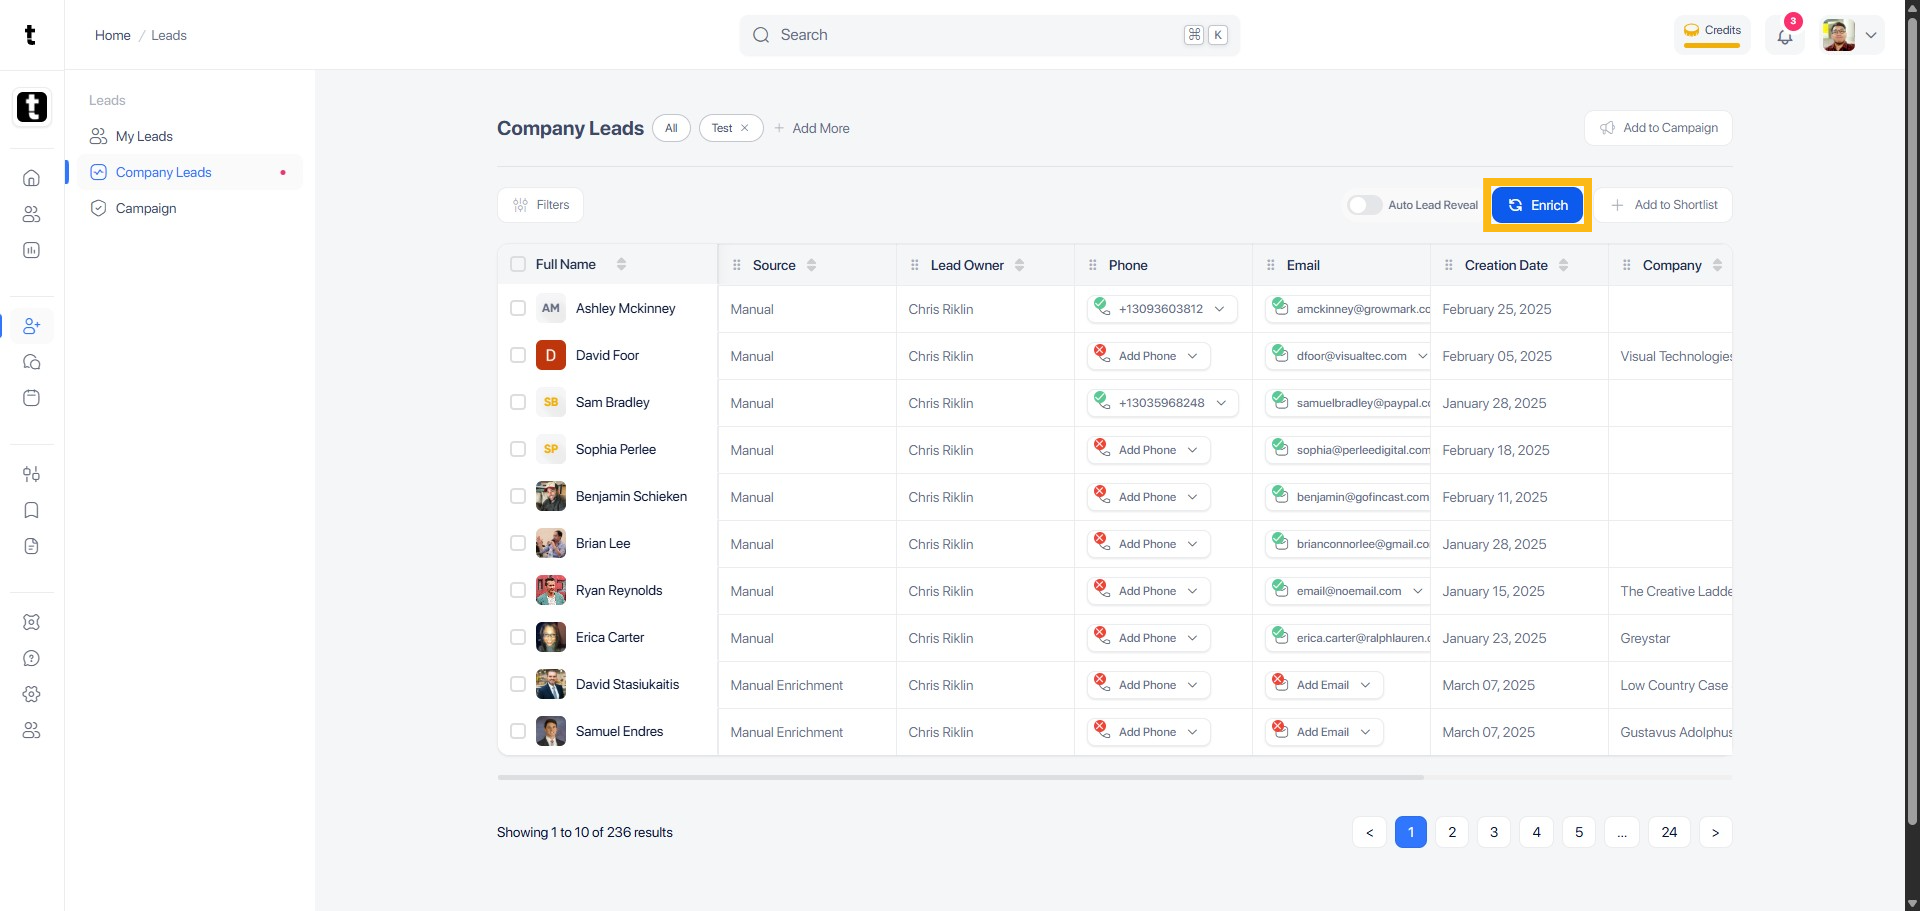The width and height of the screenshot is (1920, 911).
Task: Open My Leads in sidebar
Action: click(x=190, y=136)
